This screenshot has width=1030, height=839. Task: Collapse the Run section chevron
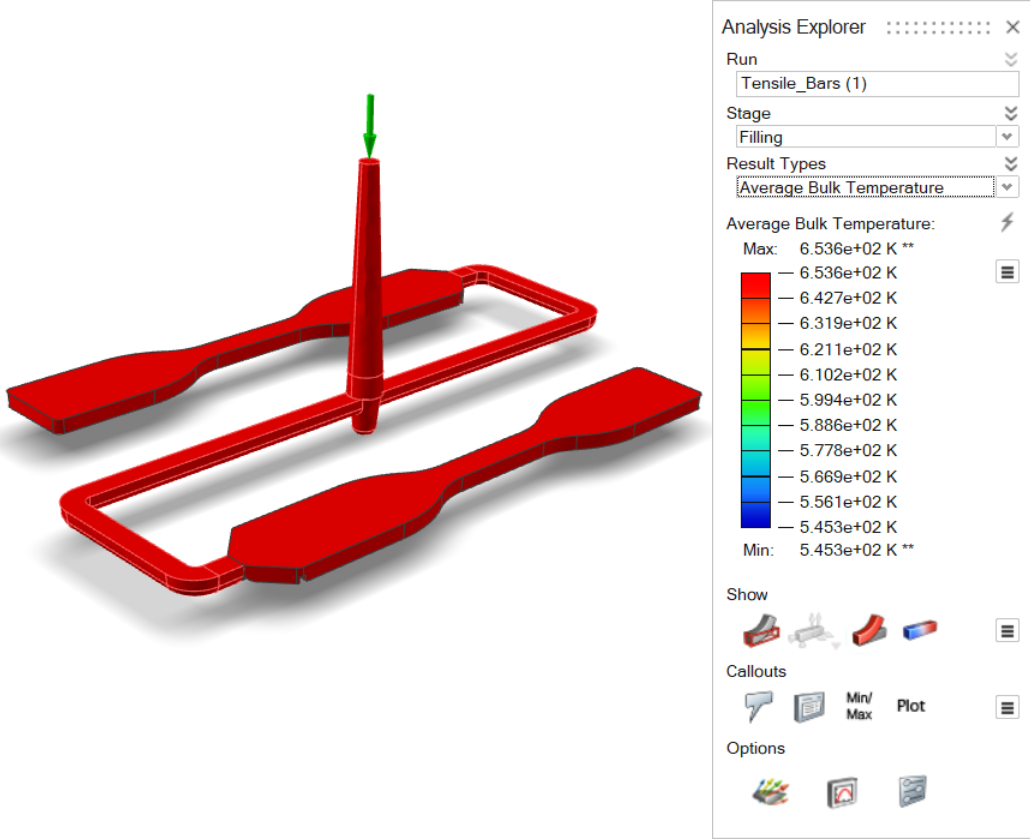(x=1011, y=59)
